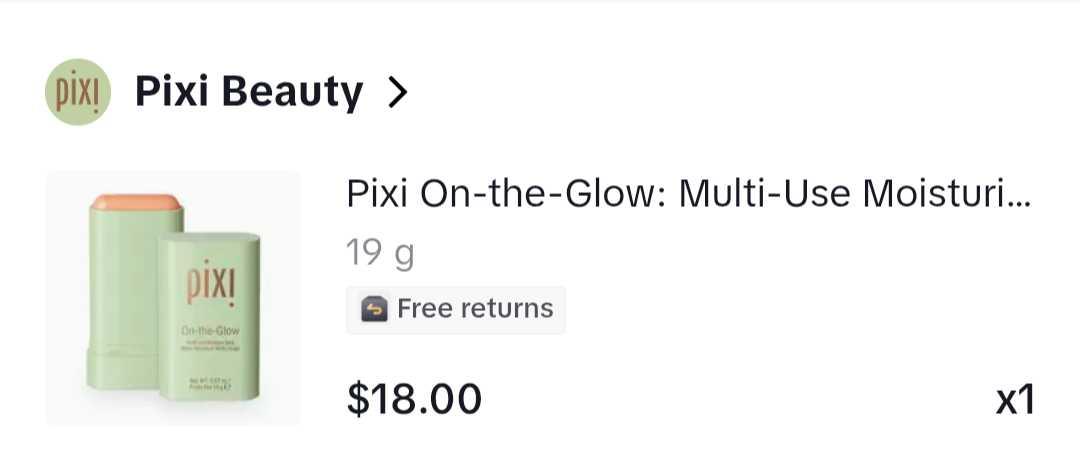
Task: Select the 19 g size label
Action: pos(380,253)
